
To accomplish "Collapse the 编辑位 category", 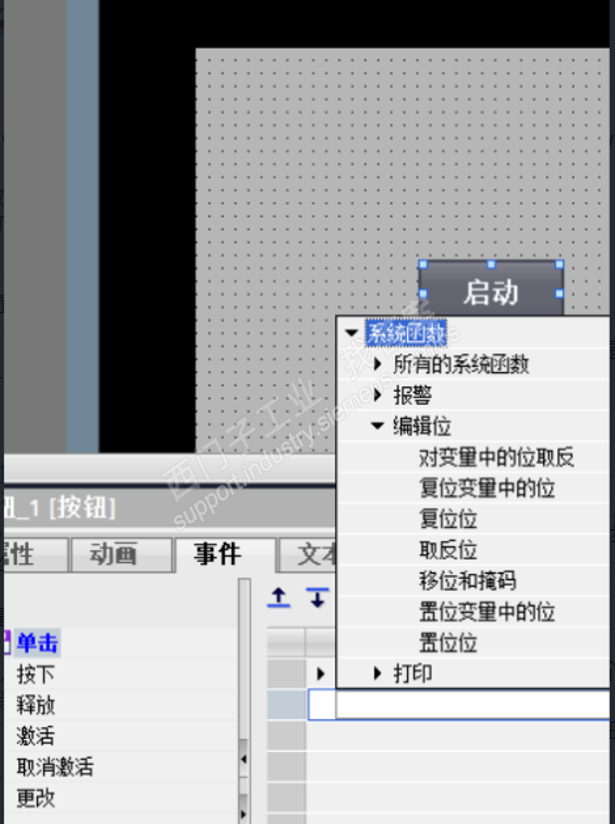I will point(377,426).
